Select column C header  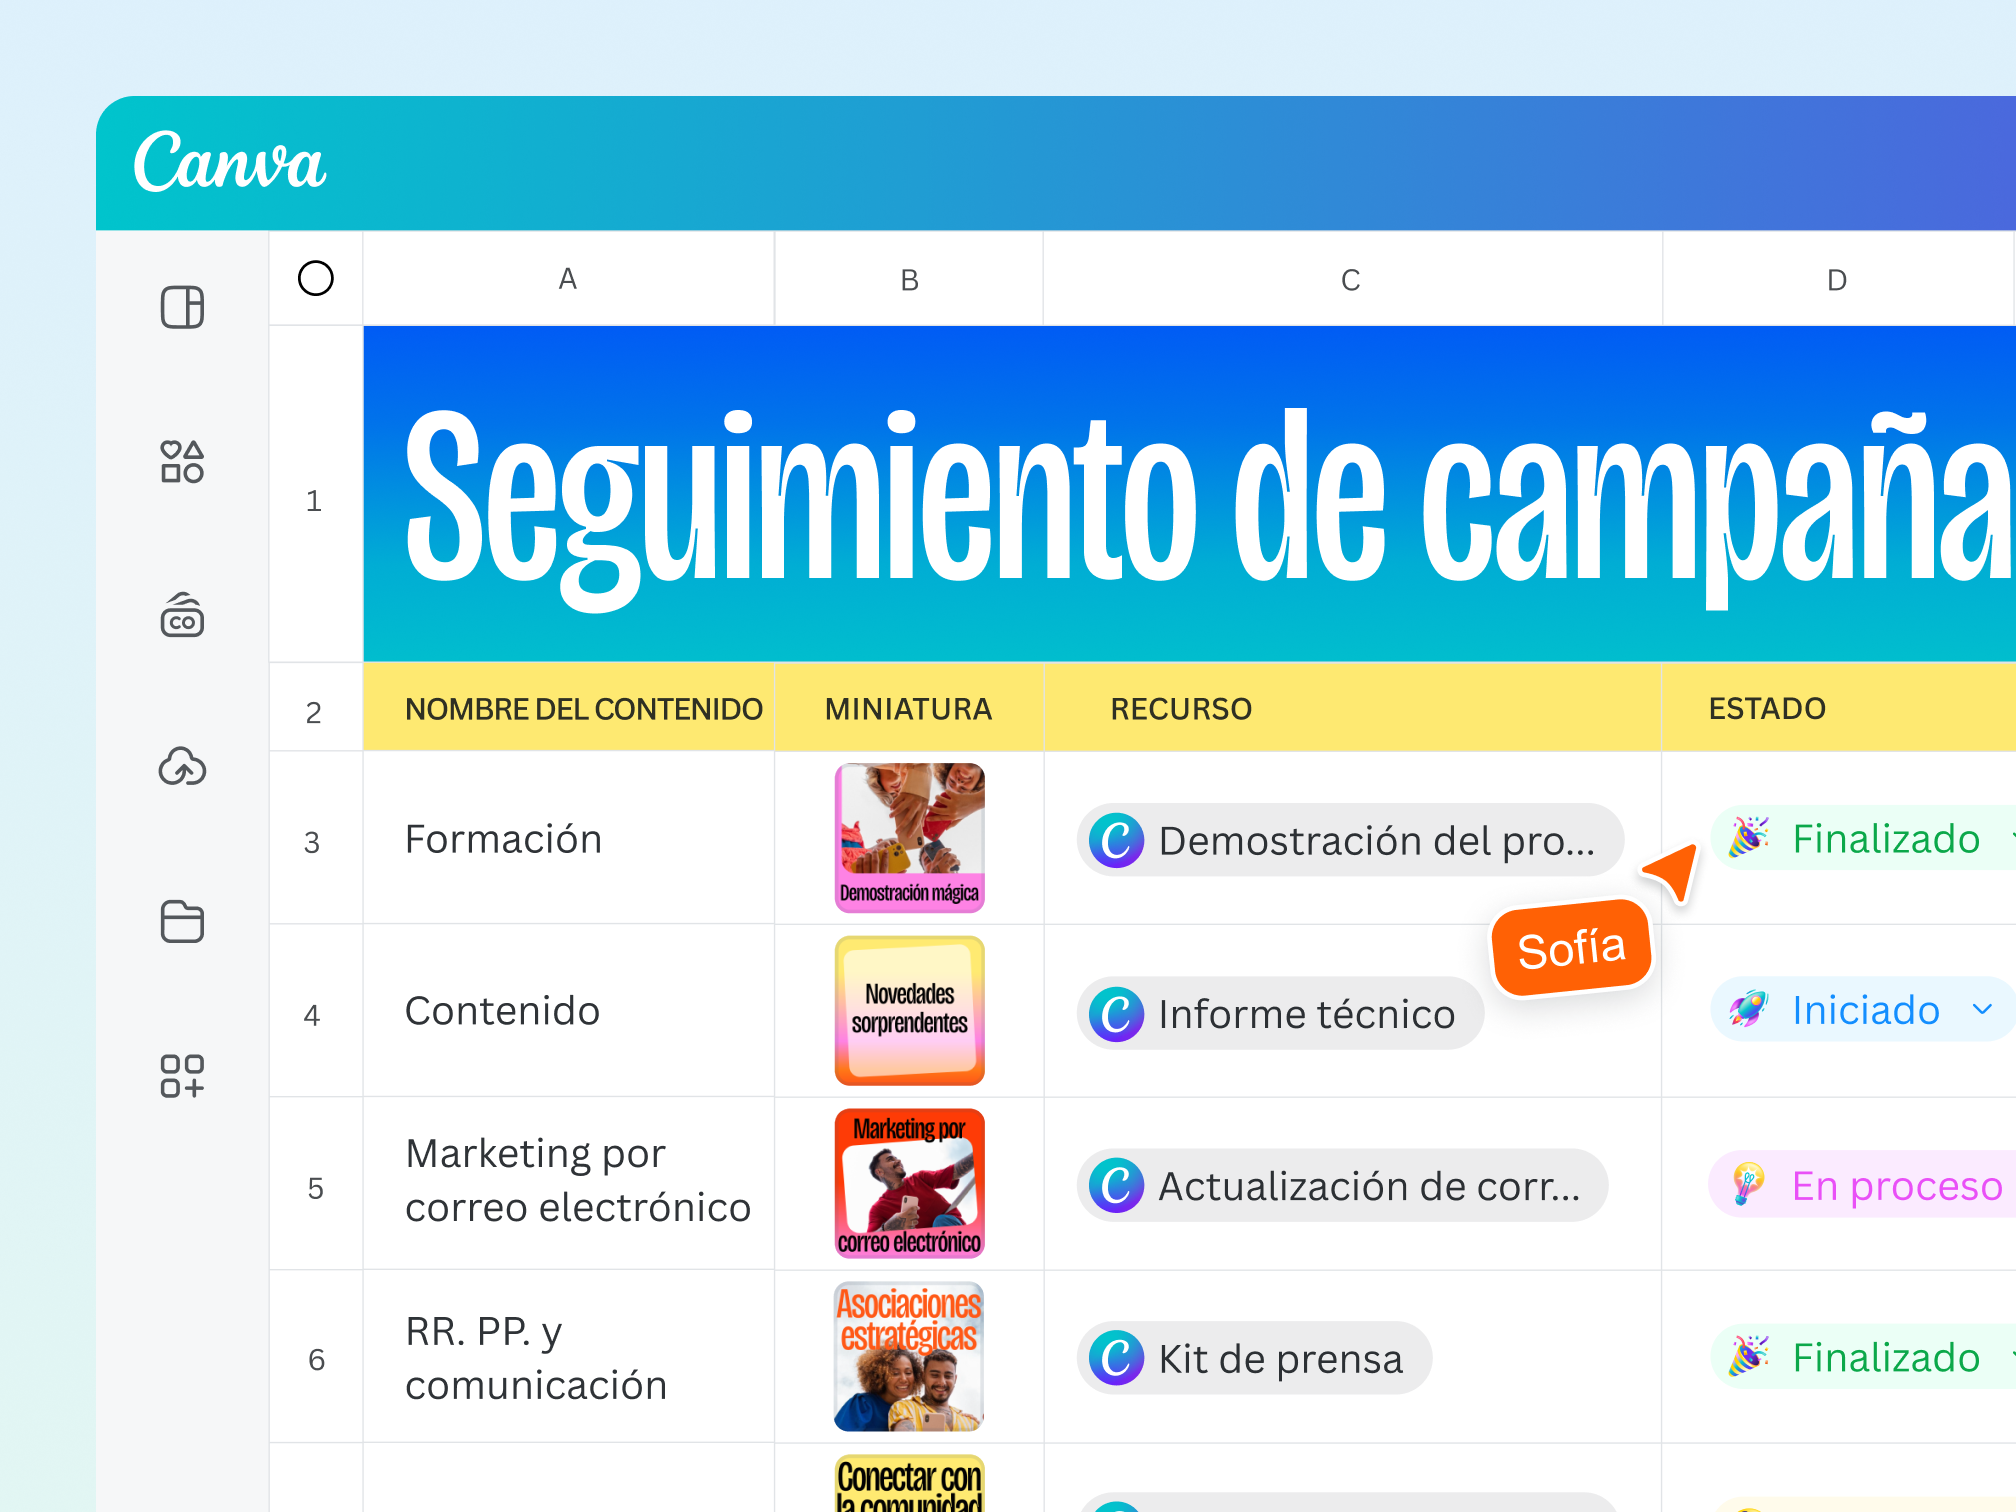[1351, 279]
